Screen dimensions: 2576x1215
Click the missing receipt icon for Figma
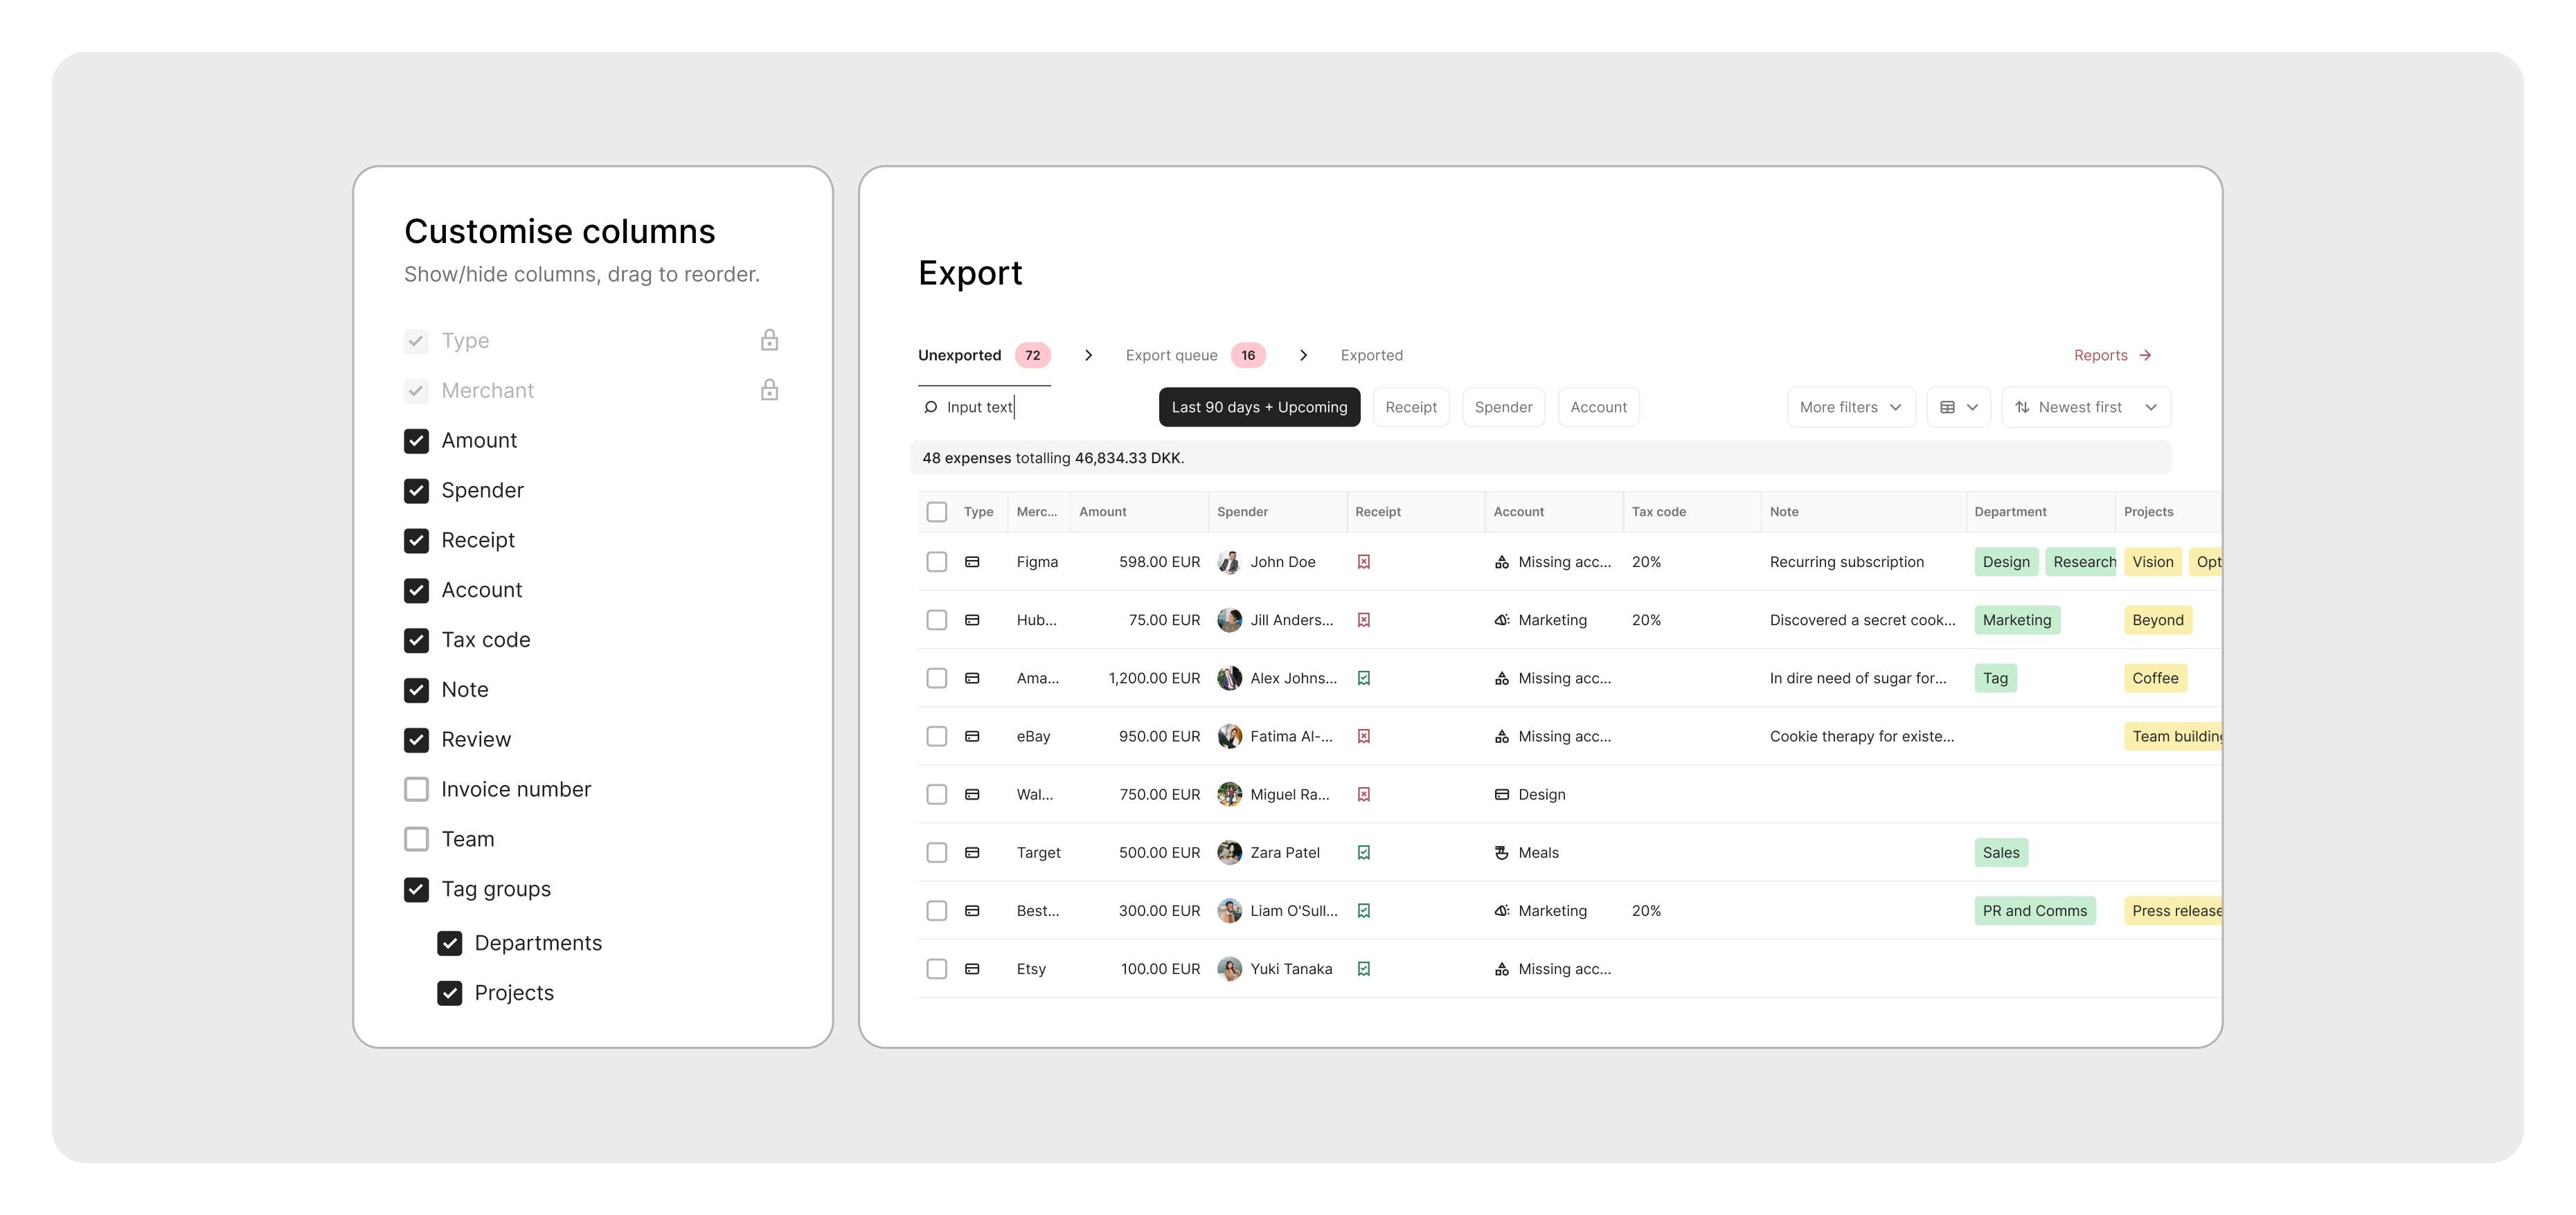[1363, 562]
